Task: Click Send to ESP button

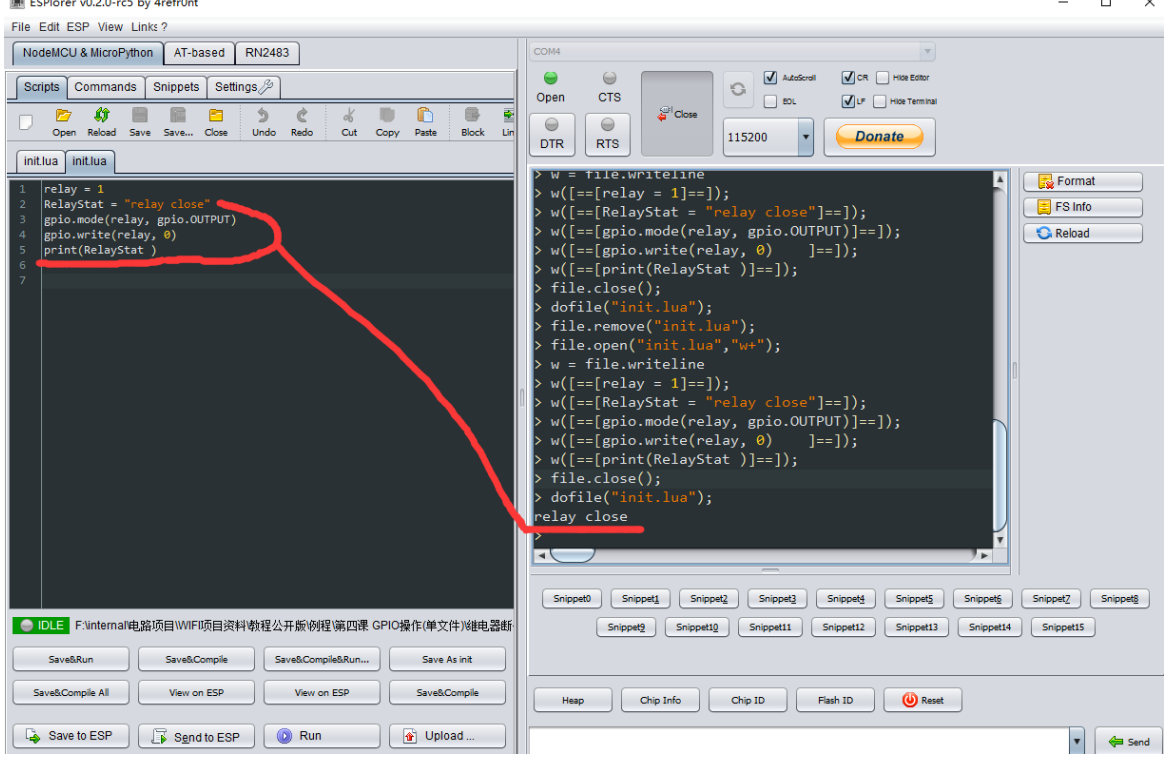Action: point(196,736)
